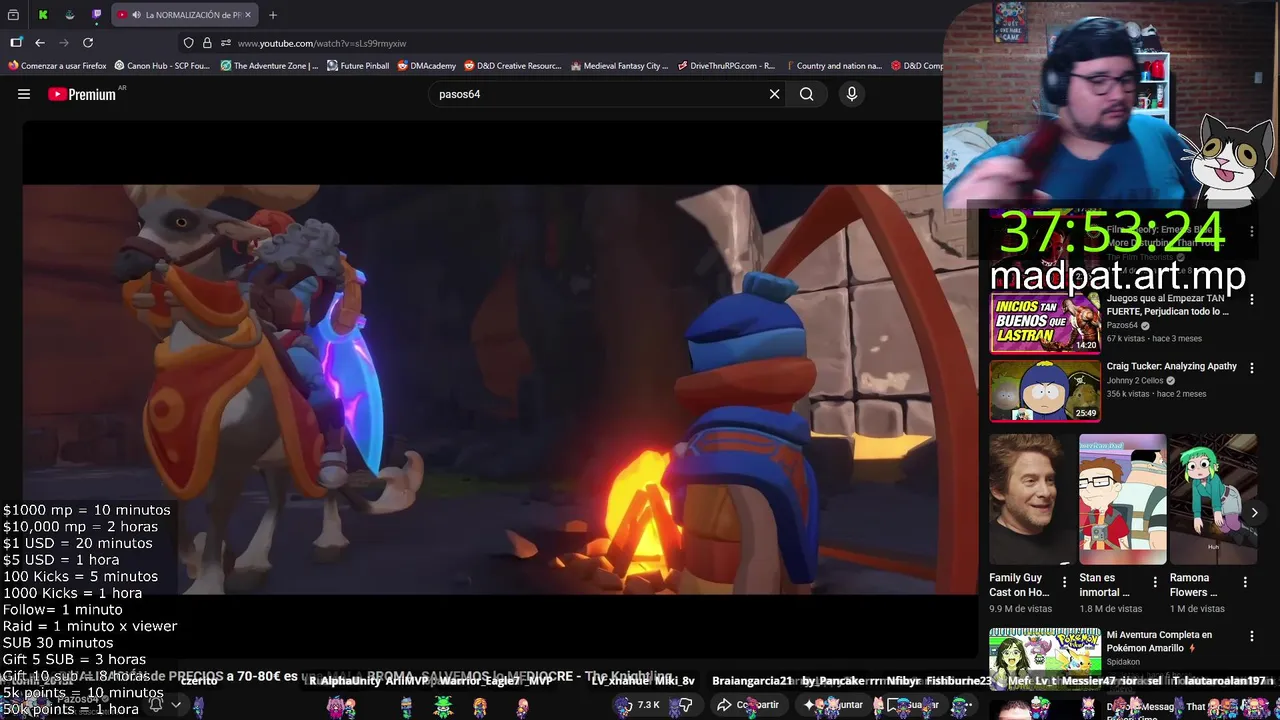This screenshot has width=1280, height=720.
Task: Reload the current YouTube page
Action: pyautogui.click(x=88, y=43)
